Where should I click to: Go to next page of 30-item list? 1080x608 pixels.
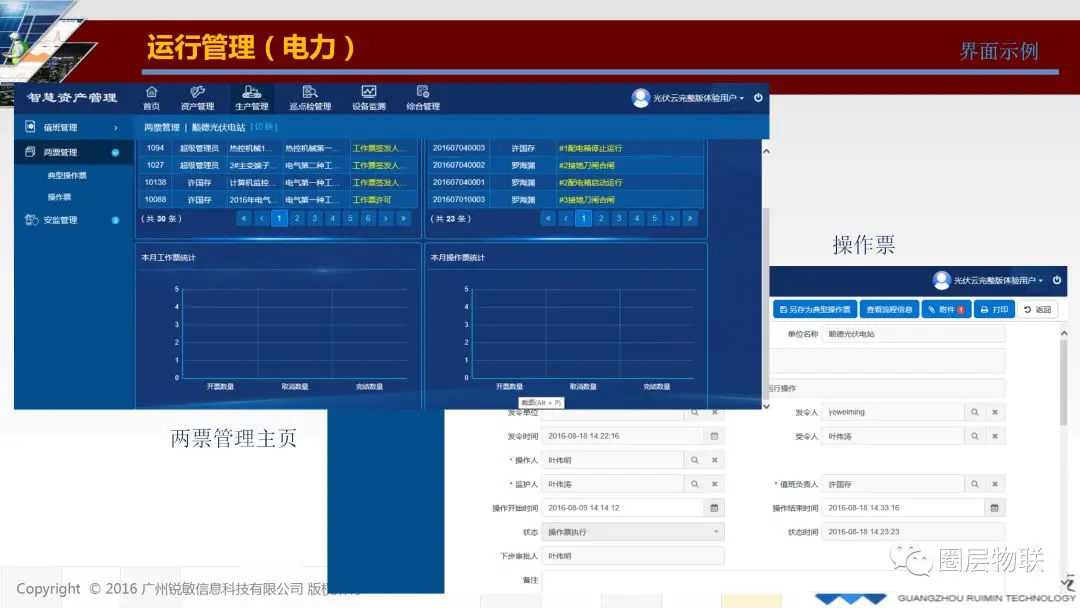click(x=386, y=218)
